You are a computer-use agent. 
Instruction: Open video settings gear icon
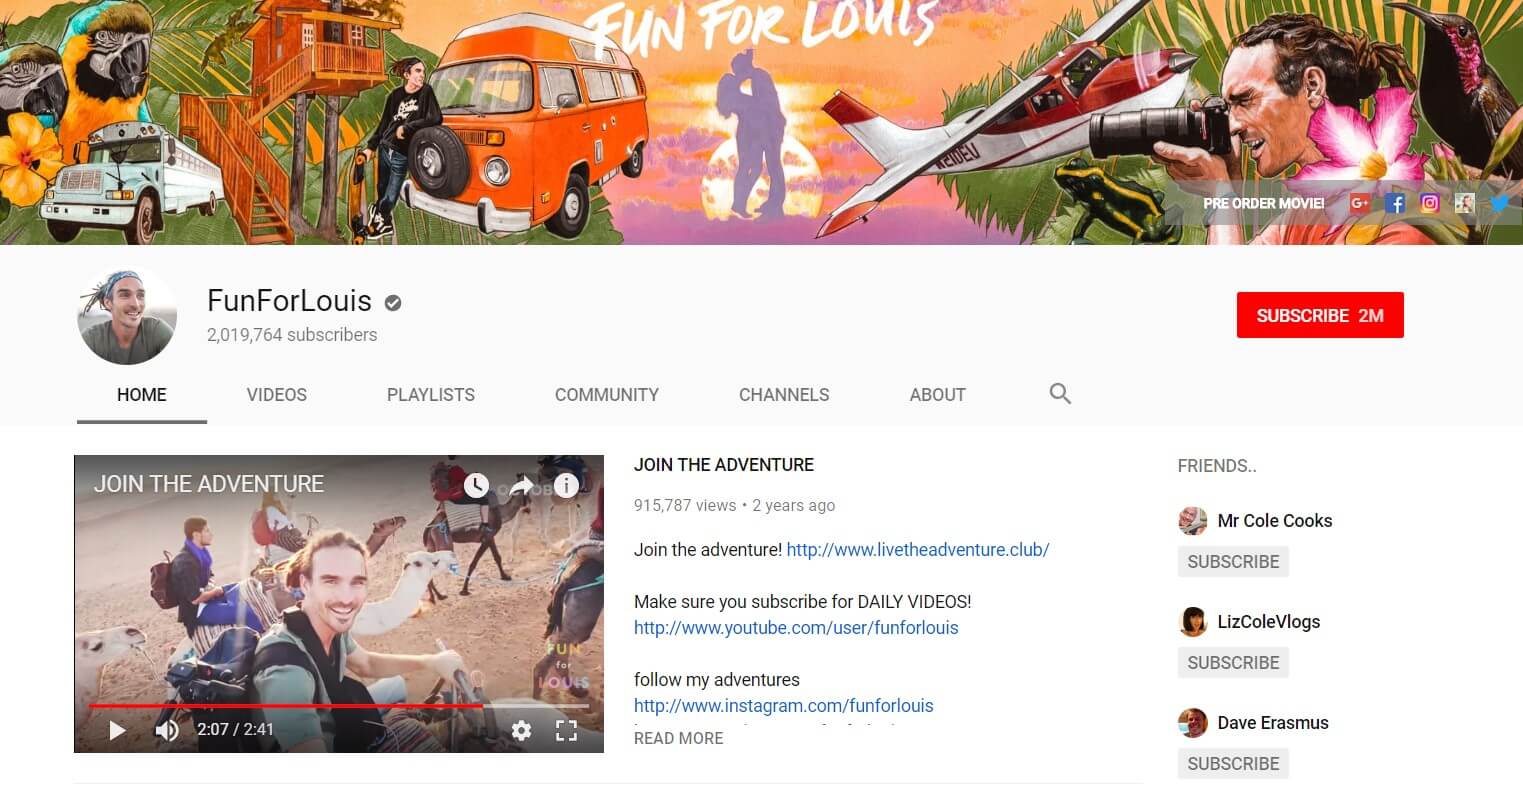521,730
